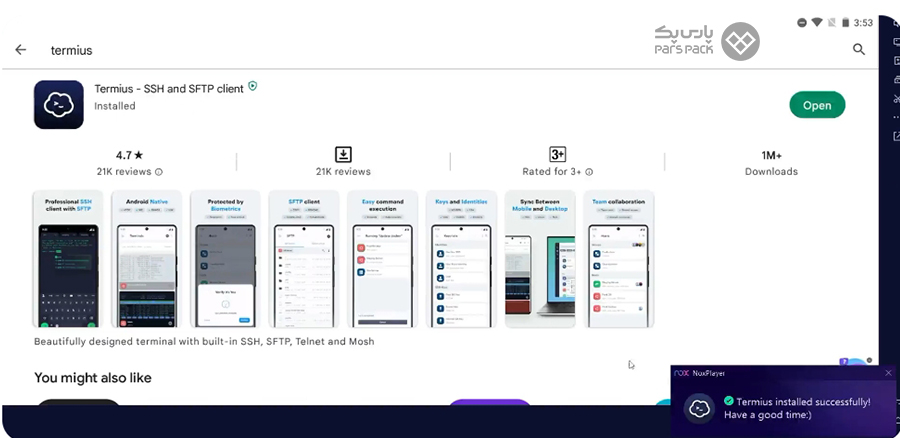Image resolution: width=900 pixels, height=438 pixels.
Task: Click the termius search query field
Action: [72, 51]
